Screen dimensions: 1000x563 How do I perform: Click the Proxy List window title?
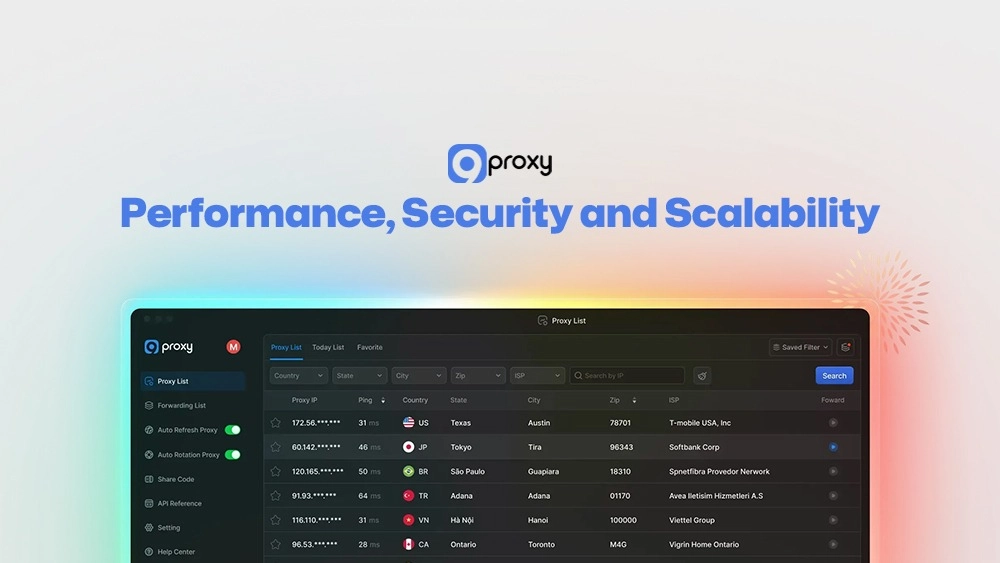click(562, 321)
